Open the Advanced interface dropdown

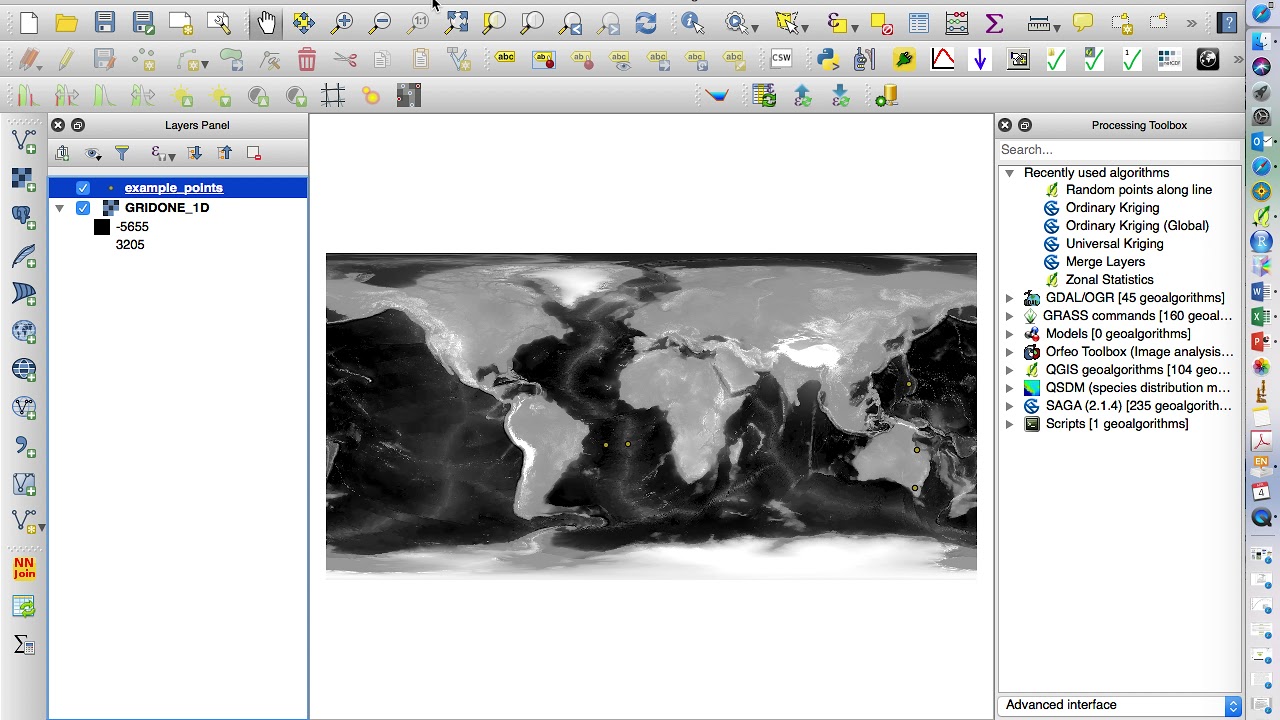[x=1120, y=705]
